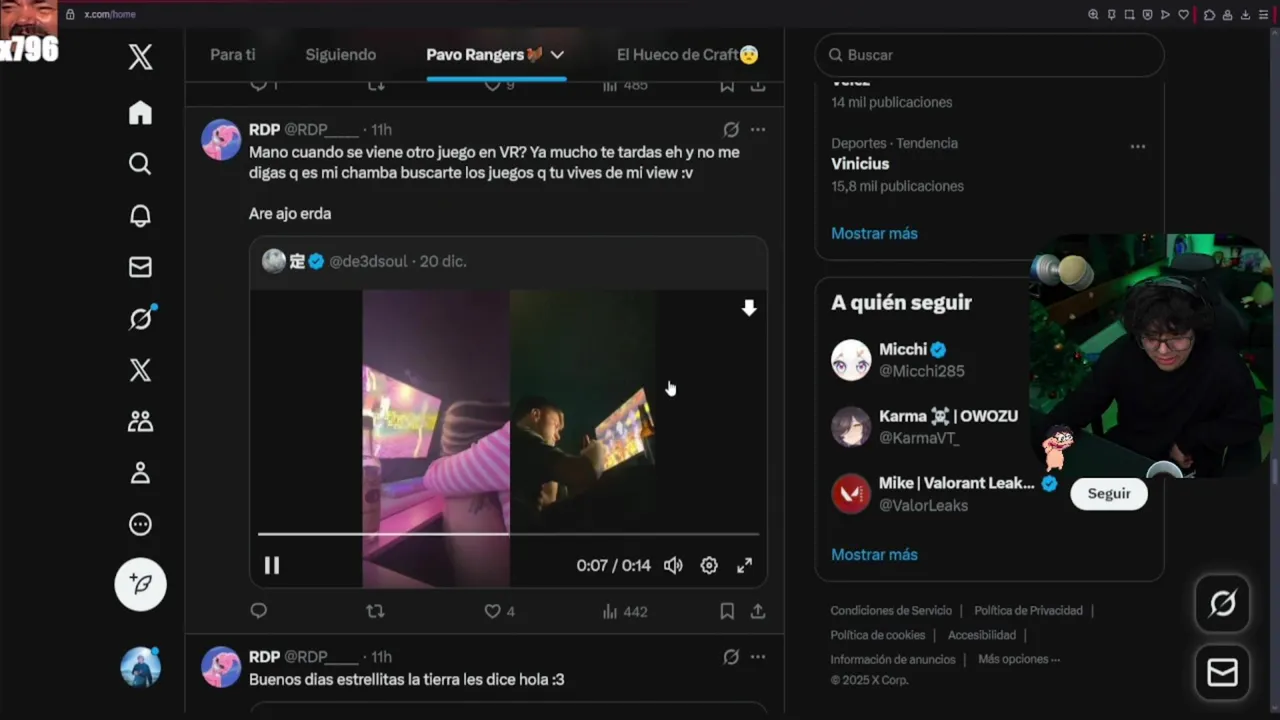Enter fullscreen on the video

(x=745, y=566)
